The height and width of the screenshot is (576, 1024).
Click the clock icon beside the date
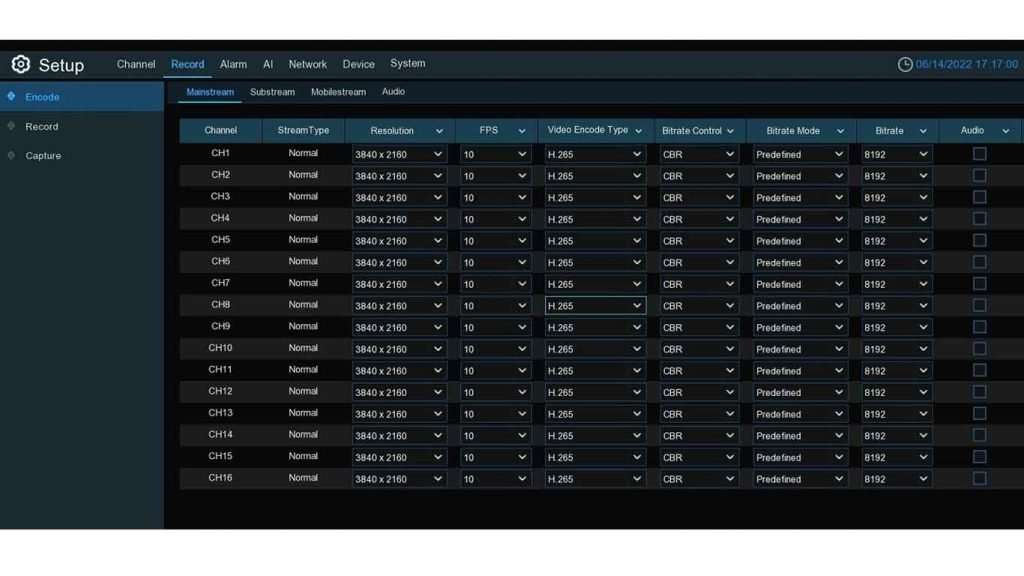[903, 61]
